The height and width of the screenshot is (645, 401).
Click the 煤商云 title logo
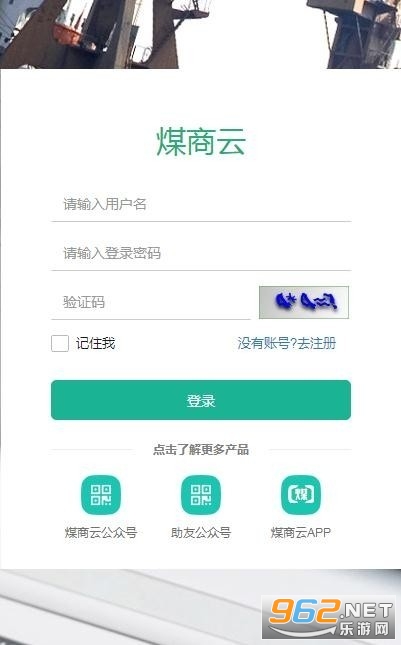201,141
